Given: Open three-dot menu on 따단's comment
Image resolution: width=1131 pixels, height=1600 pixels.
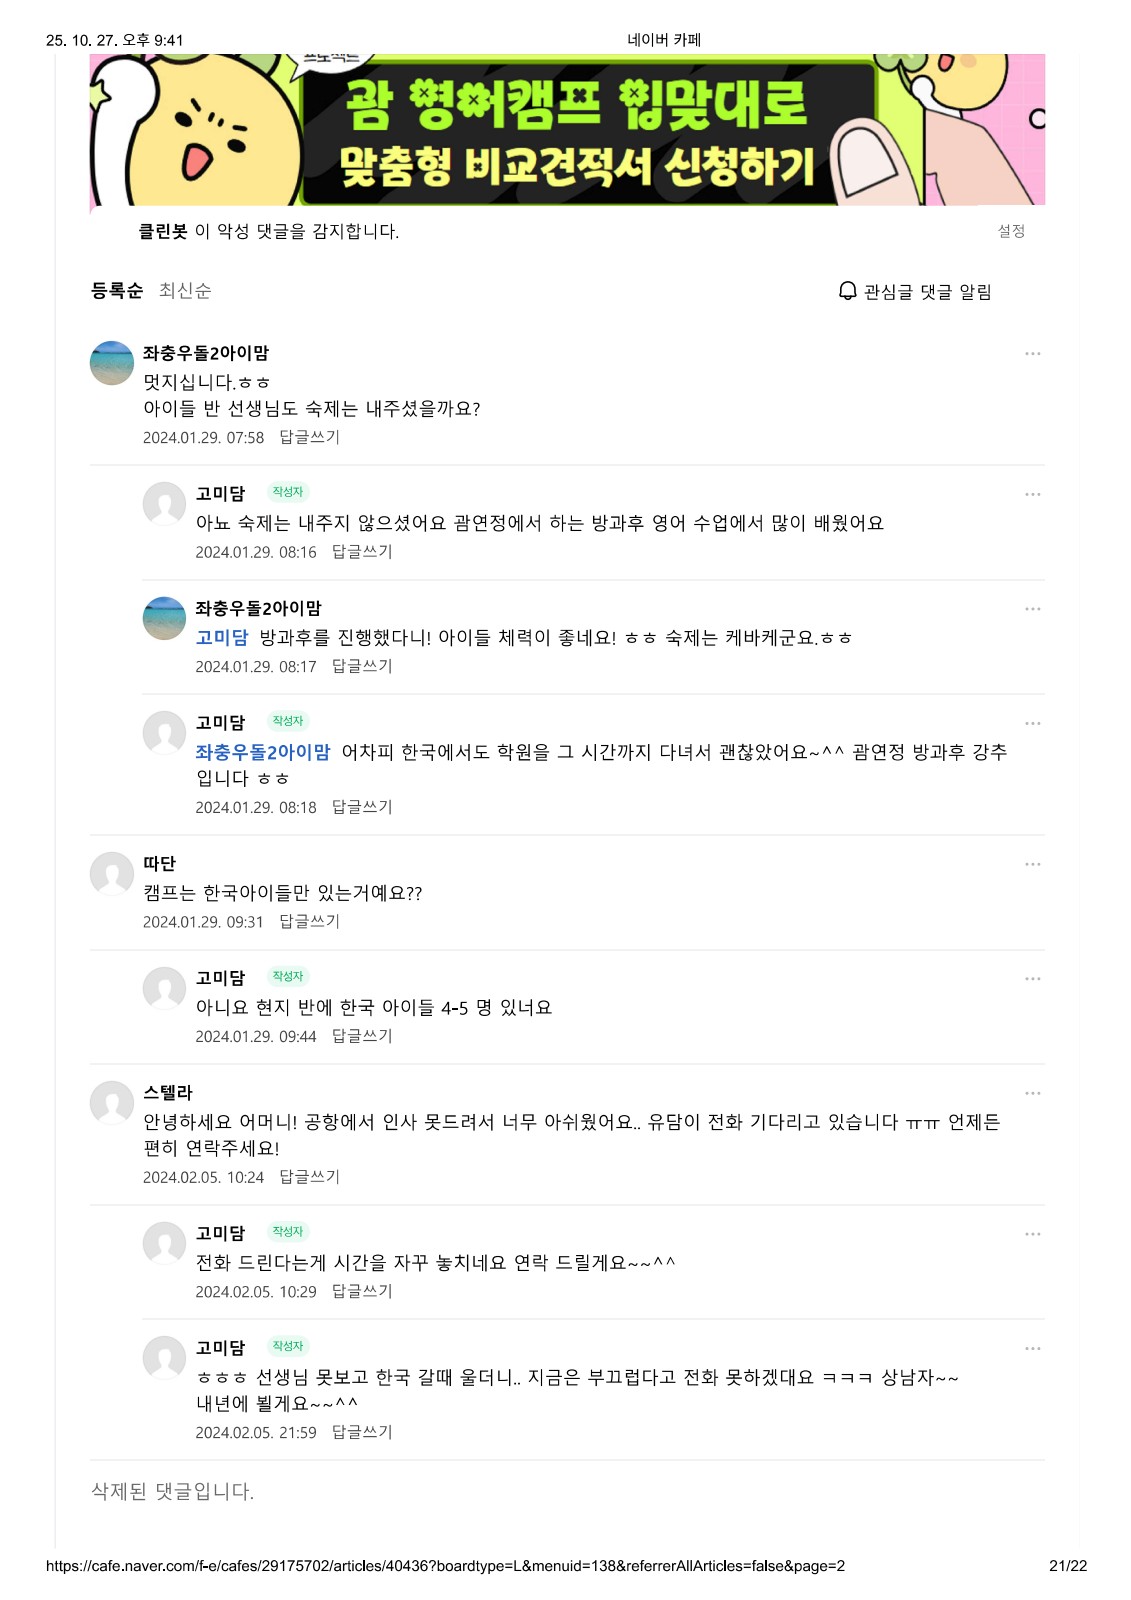Looking at the screenshot, I should (1032, 864).
